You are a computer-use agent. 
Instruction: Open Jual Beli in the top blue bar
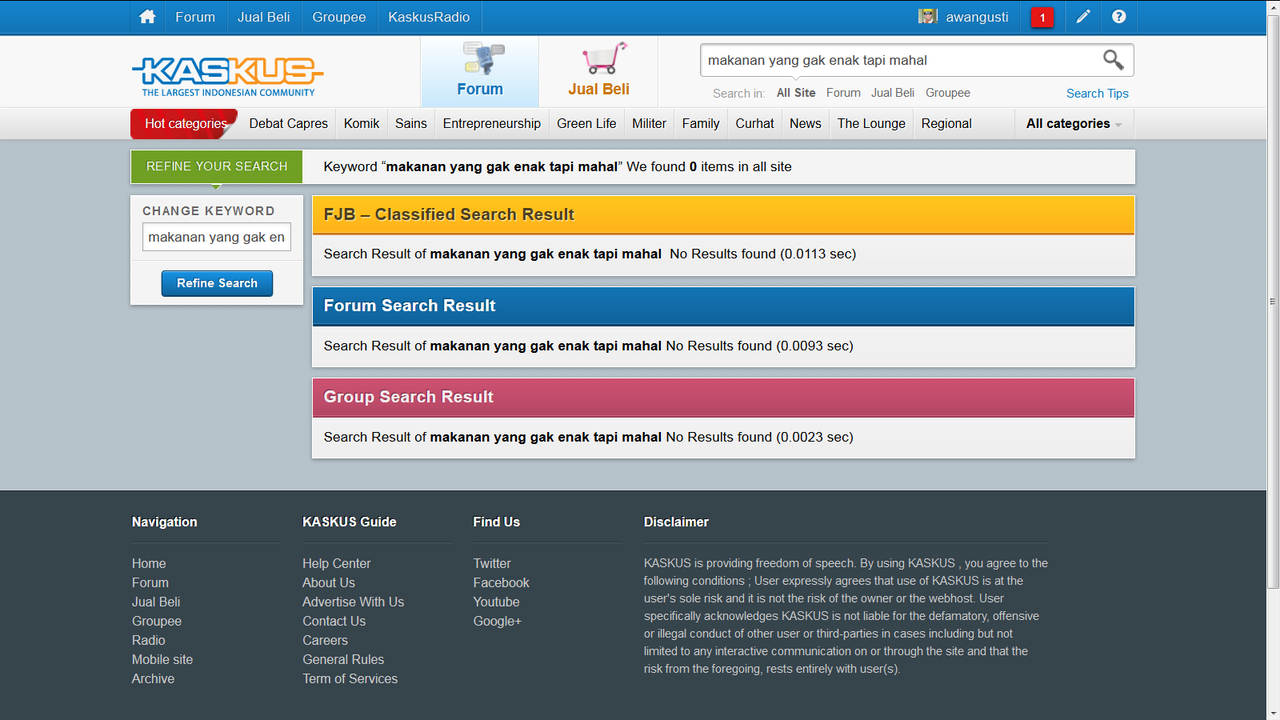point(264,17)
